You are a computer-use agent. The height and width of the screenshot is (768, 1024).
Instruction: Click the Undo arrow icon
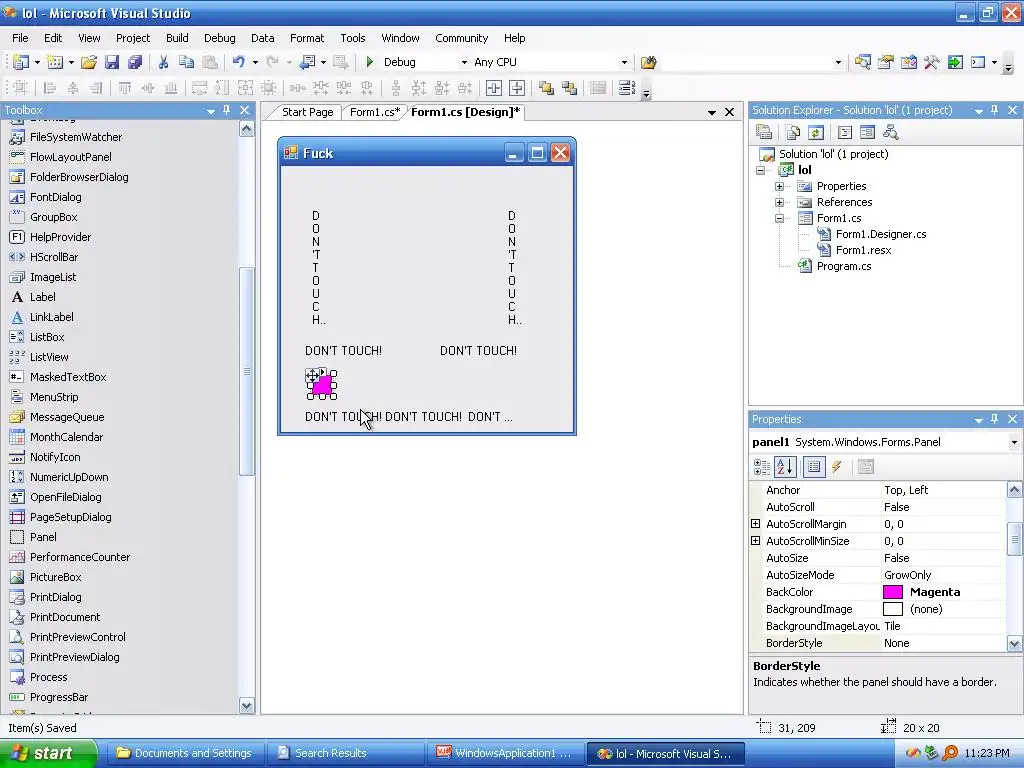point(238,62)
